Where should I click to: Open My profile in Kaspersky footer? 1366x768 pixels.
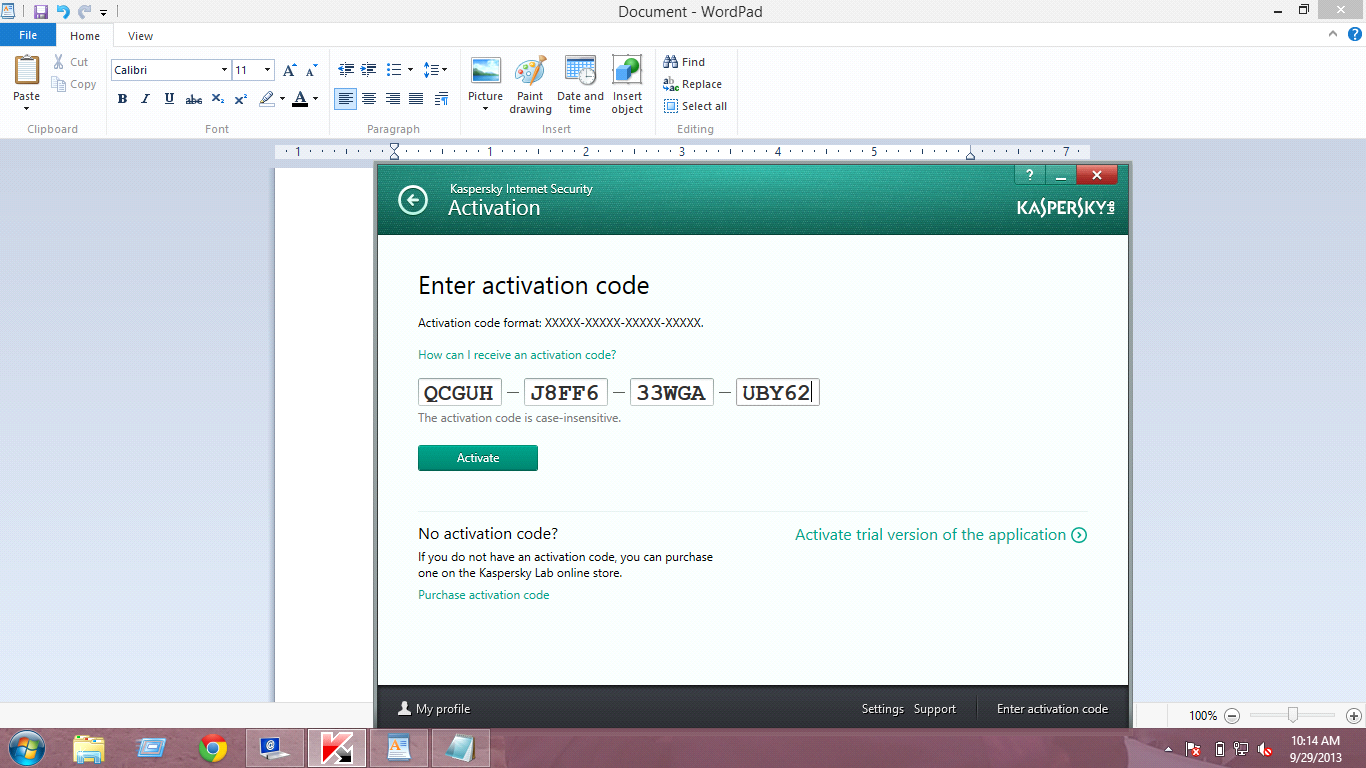click(x=434, y=709)
